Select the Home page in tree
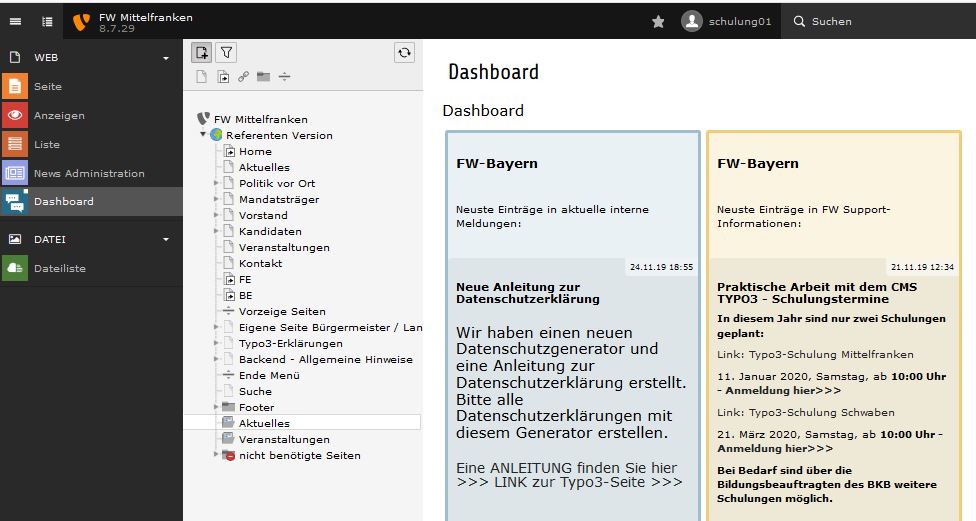The width and height of the screenshot is (976, 521). (255, 151)
